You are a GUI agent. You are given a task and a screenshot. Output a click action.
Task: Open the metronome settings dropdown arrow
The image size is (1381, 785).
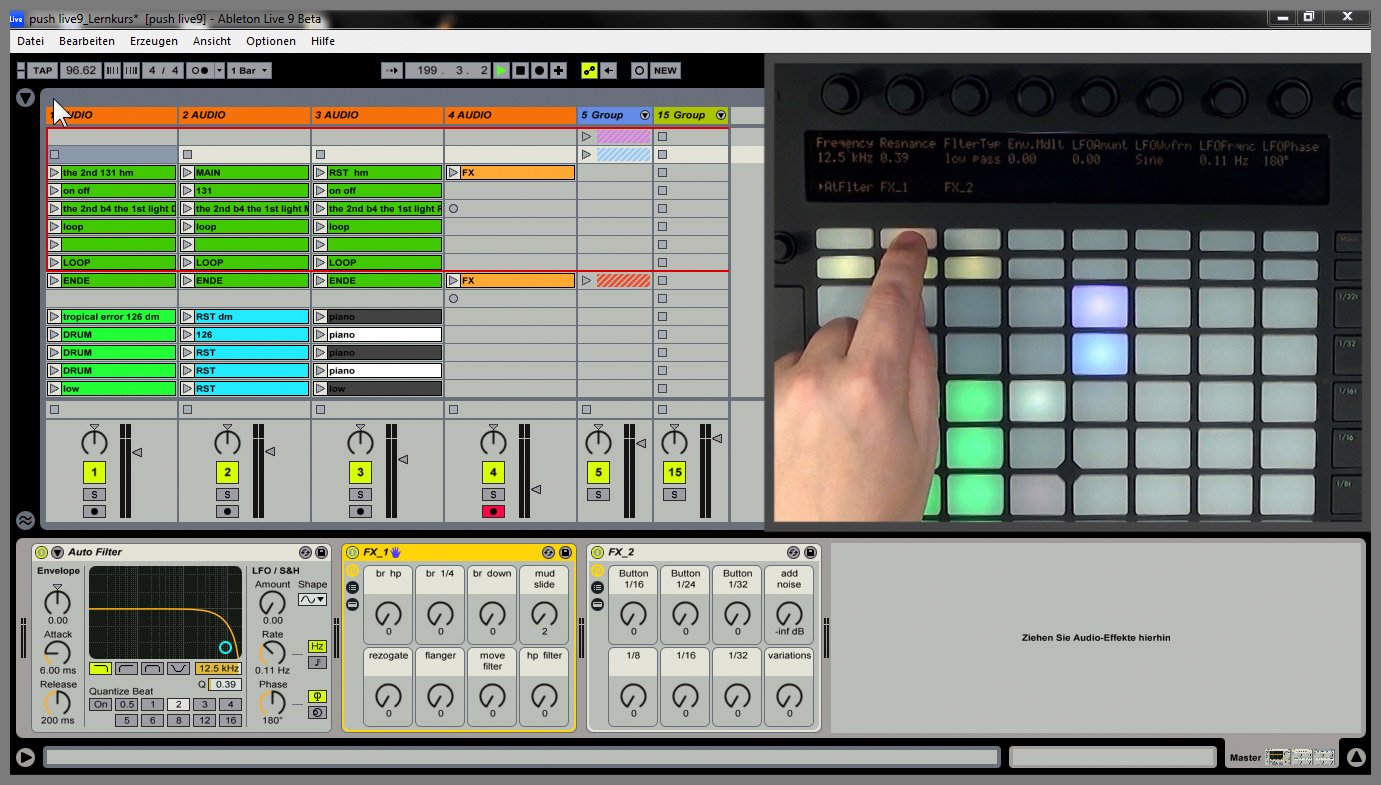coord(219,70)
